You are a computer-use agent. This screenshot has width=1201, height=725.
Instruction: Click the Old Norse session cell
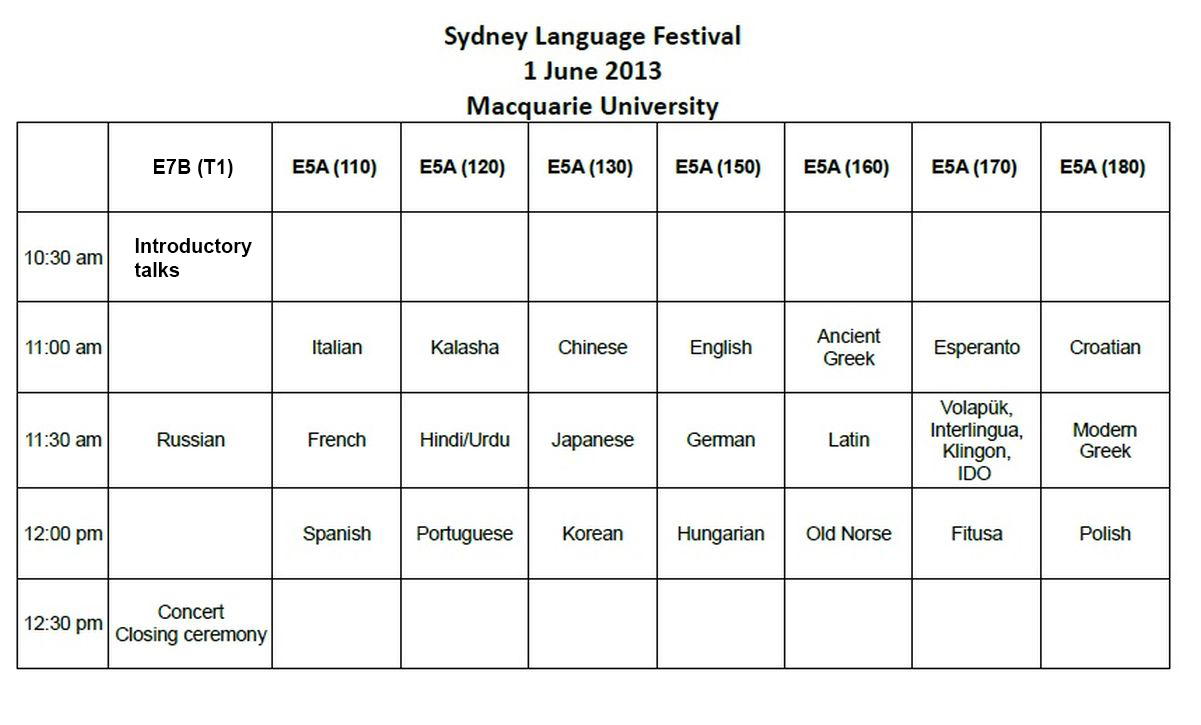click(848, 533)
